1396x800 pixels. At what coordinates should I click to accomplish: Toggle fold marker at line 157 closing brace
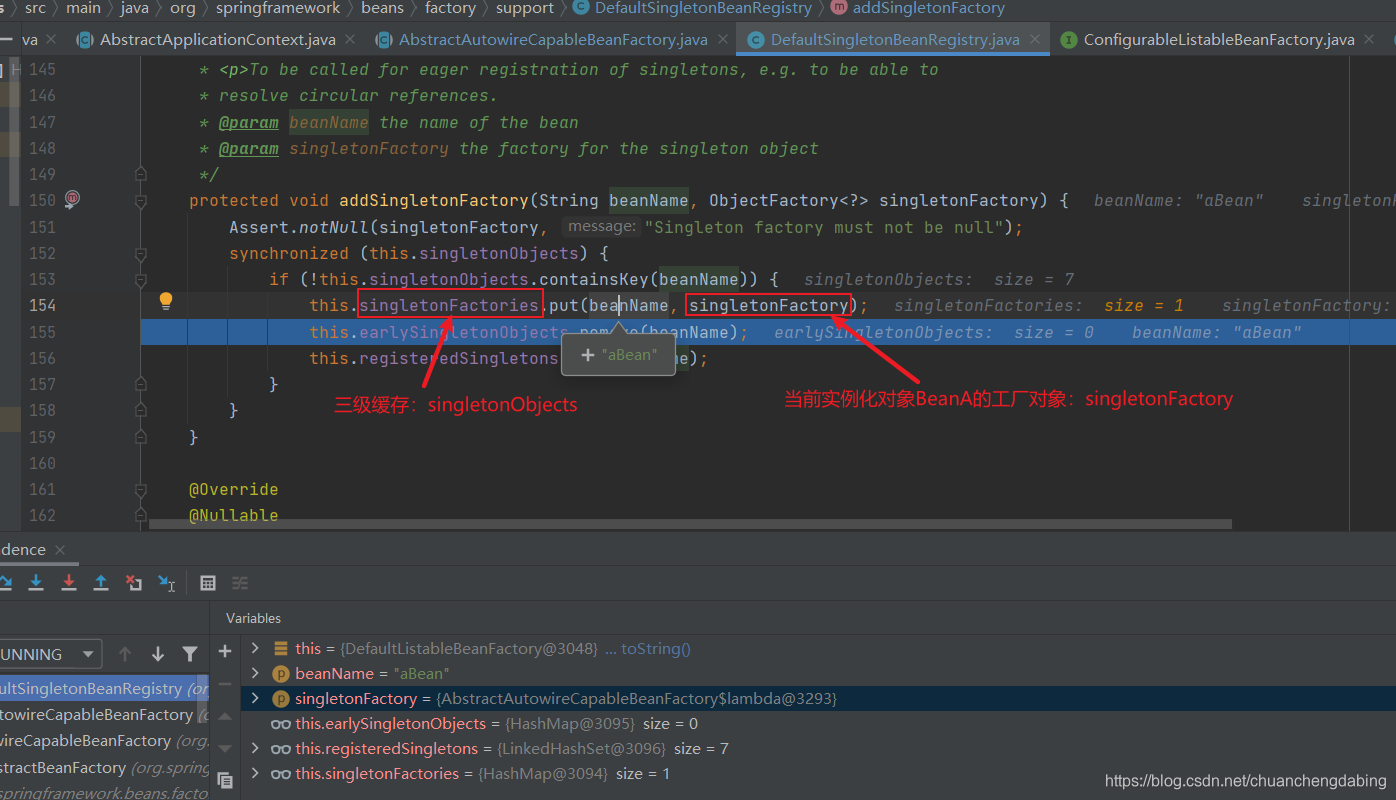pos(141,384)
